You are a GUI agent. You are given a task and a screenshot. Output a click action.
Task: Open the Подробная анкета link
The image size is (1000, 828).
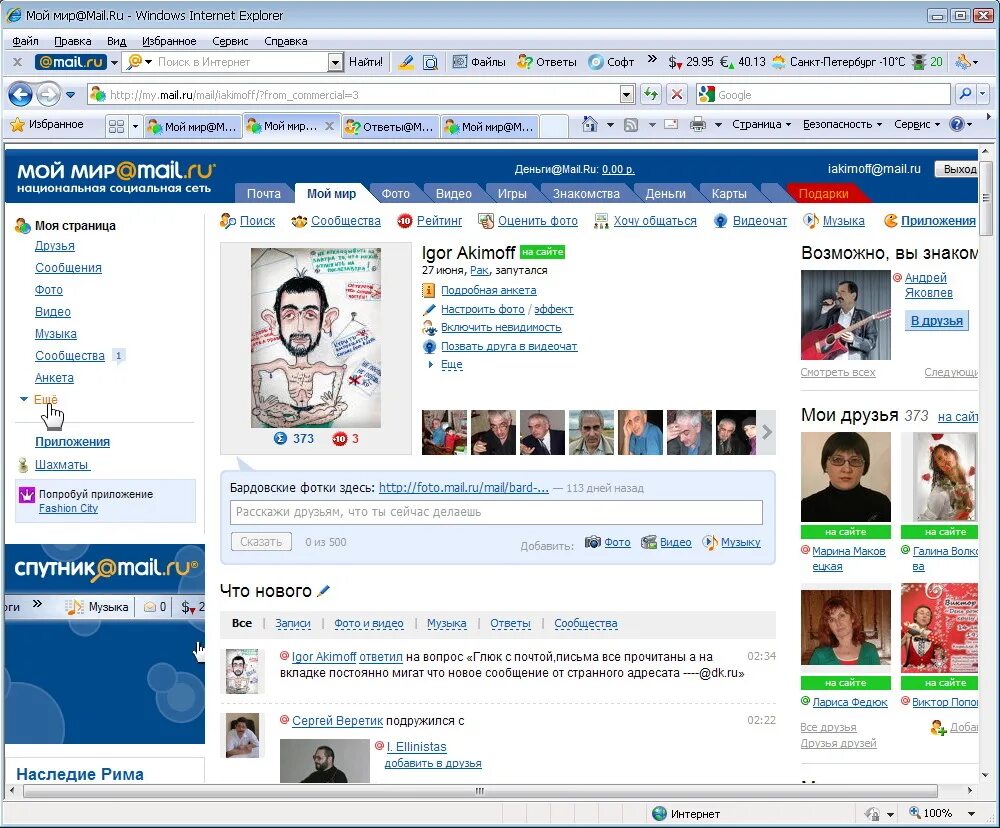point(489,290)
